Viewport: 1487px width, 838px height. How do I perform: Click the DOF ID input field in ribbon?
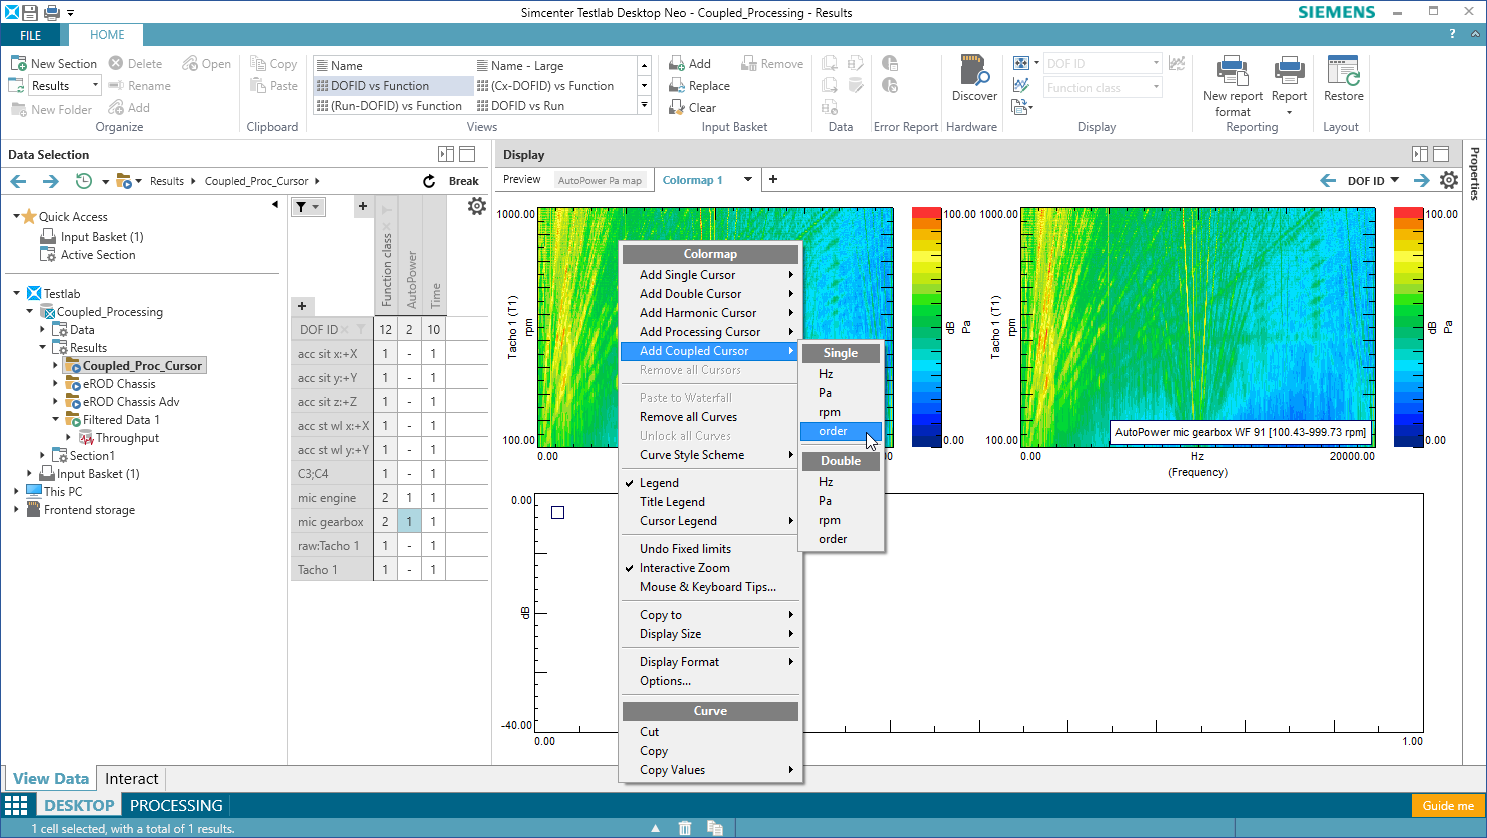pyautogui.click(x=1102, y=63)
